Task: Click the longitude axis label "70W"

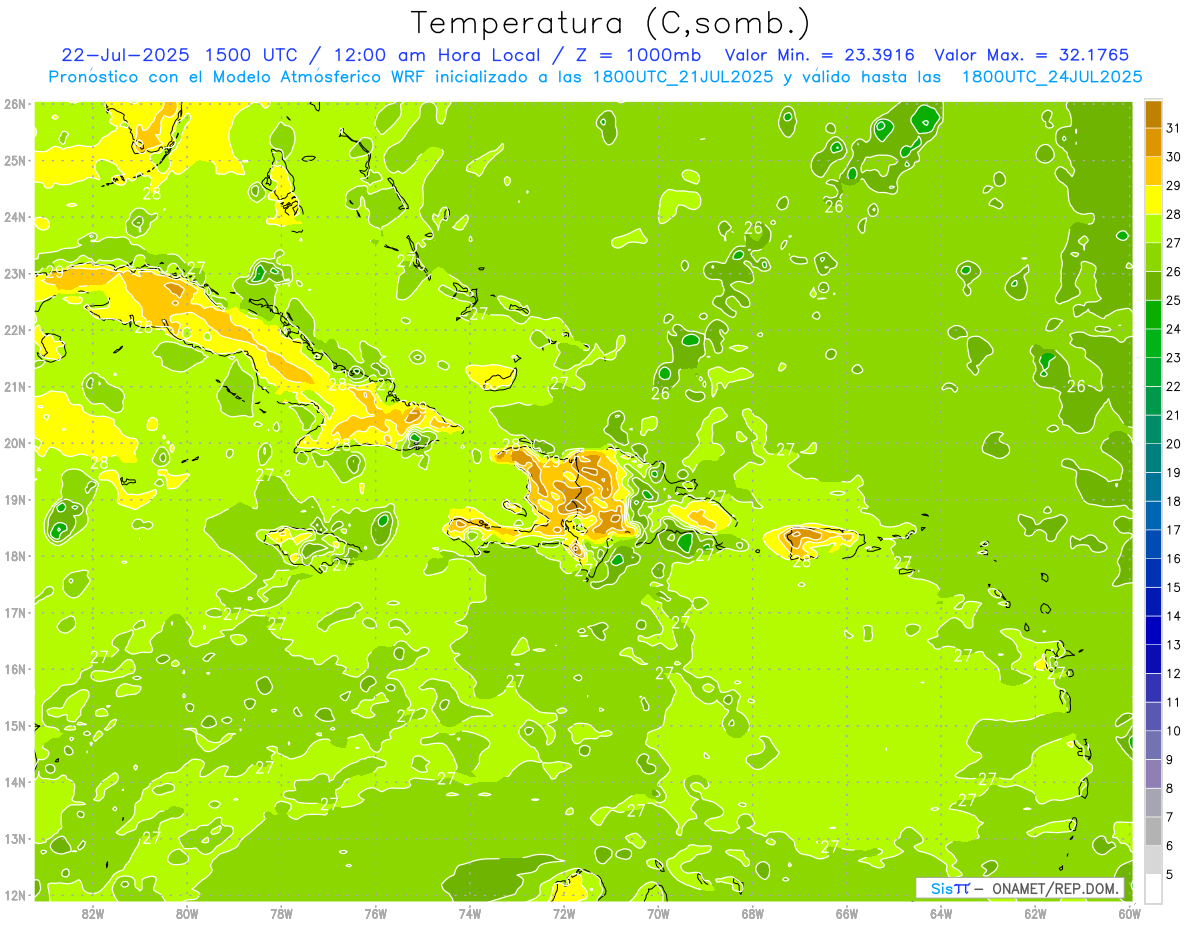Action: point(658,913)
